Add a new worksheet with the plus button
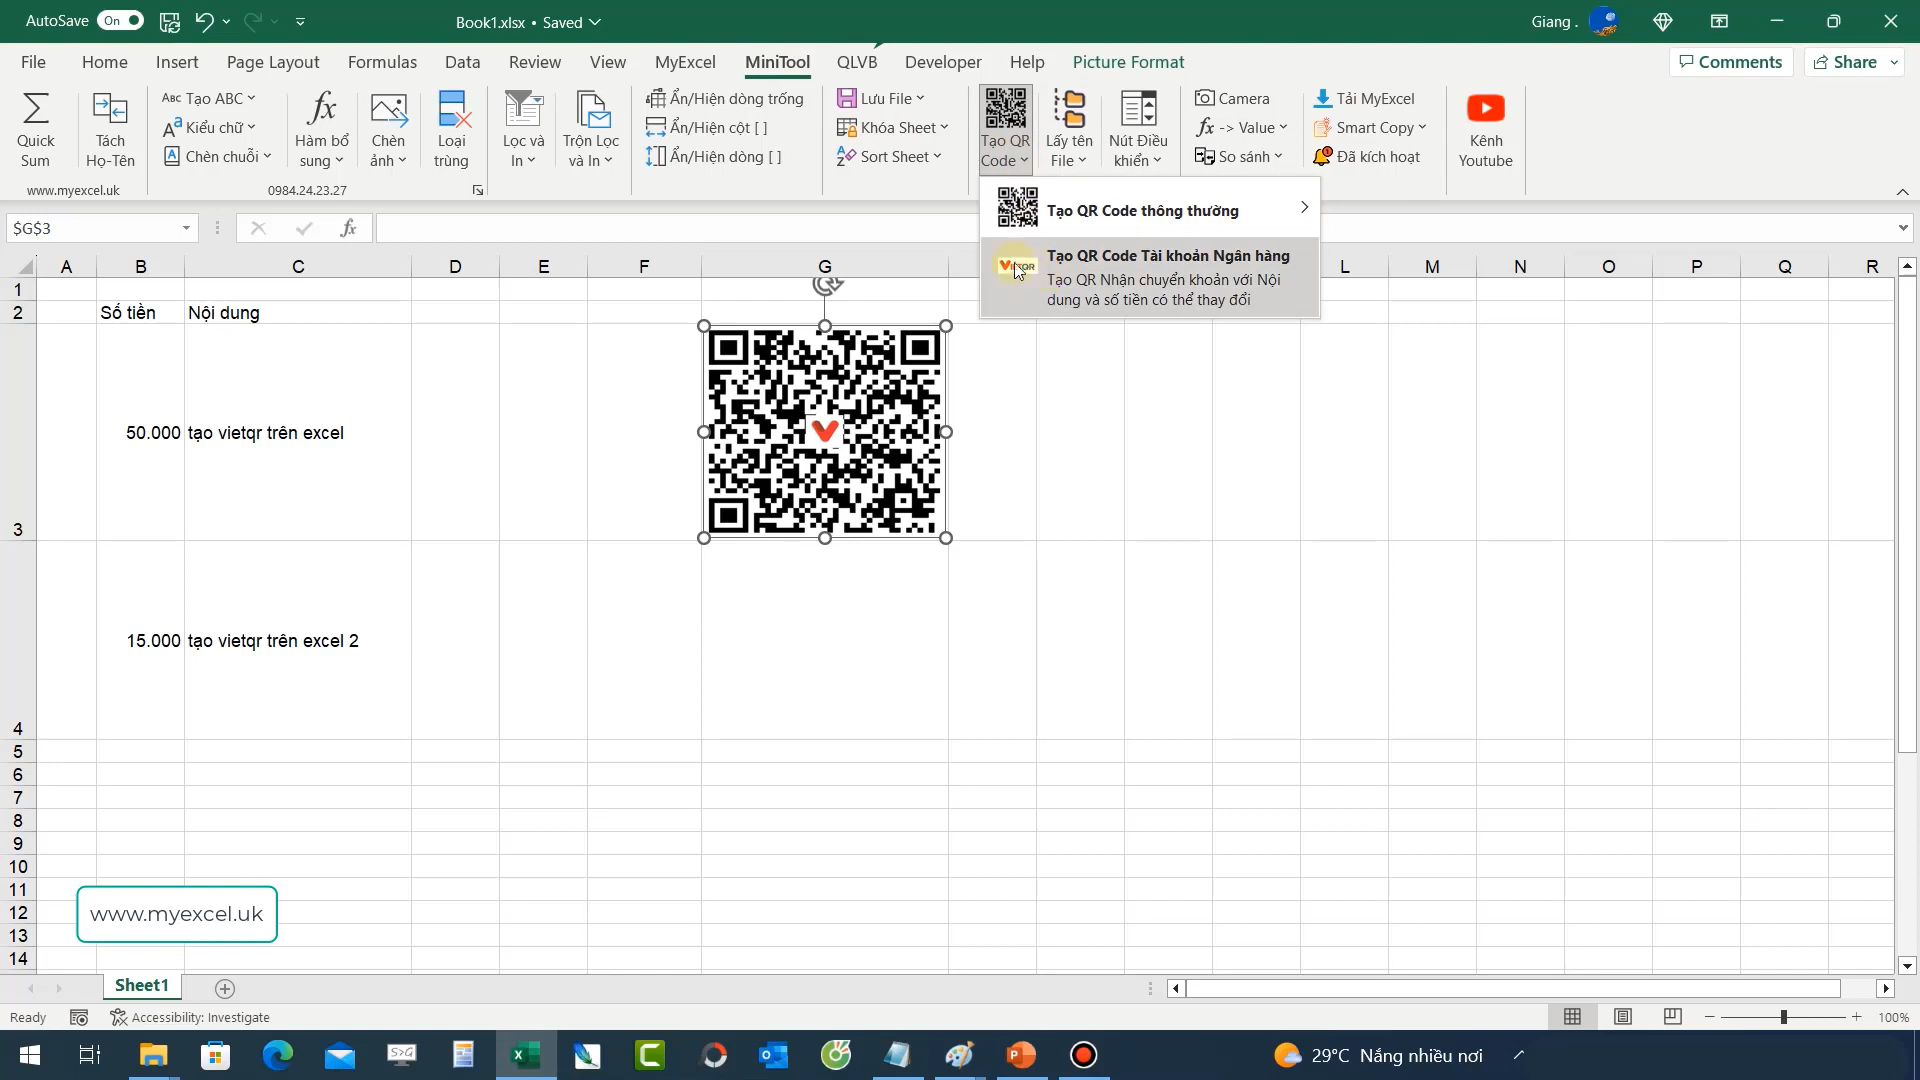This screenshot has height=1080, width=1920. click(x=224, y=988)
